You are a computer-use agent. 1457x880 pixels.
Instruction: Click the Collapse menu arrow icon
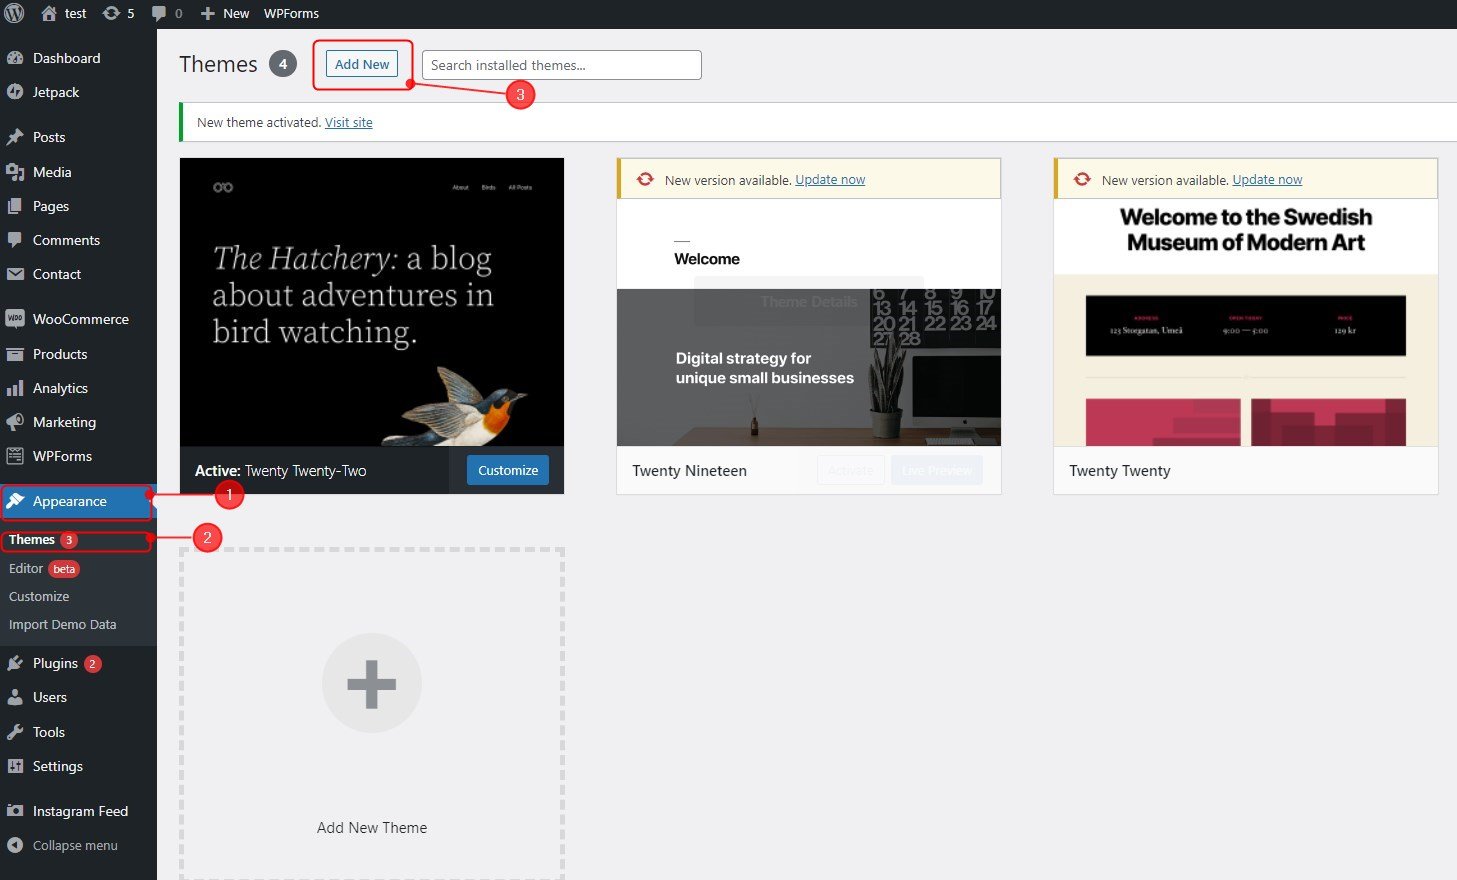15,845
